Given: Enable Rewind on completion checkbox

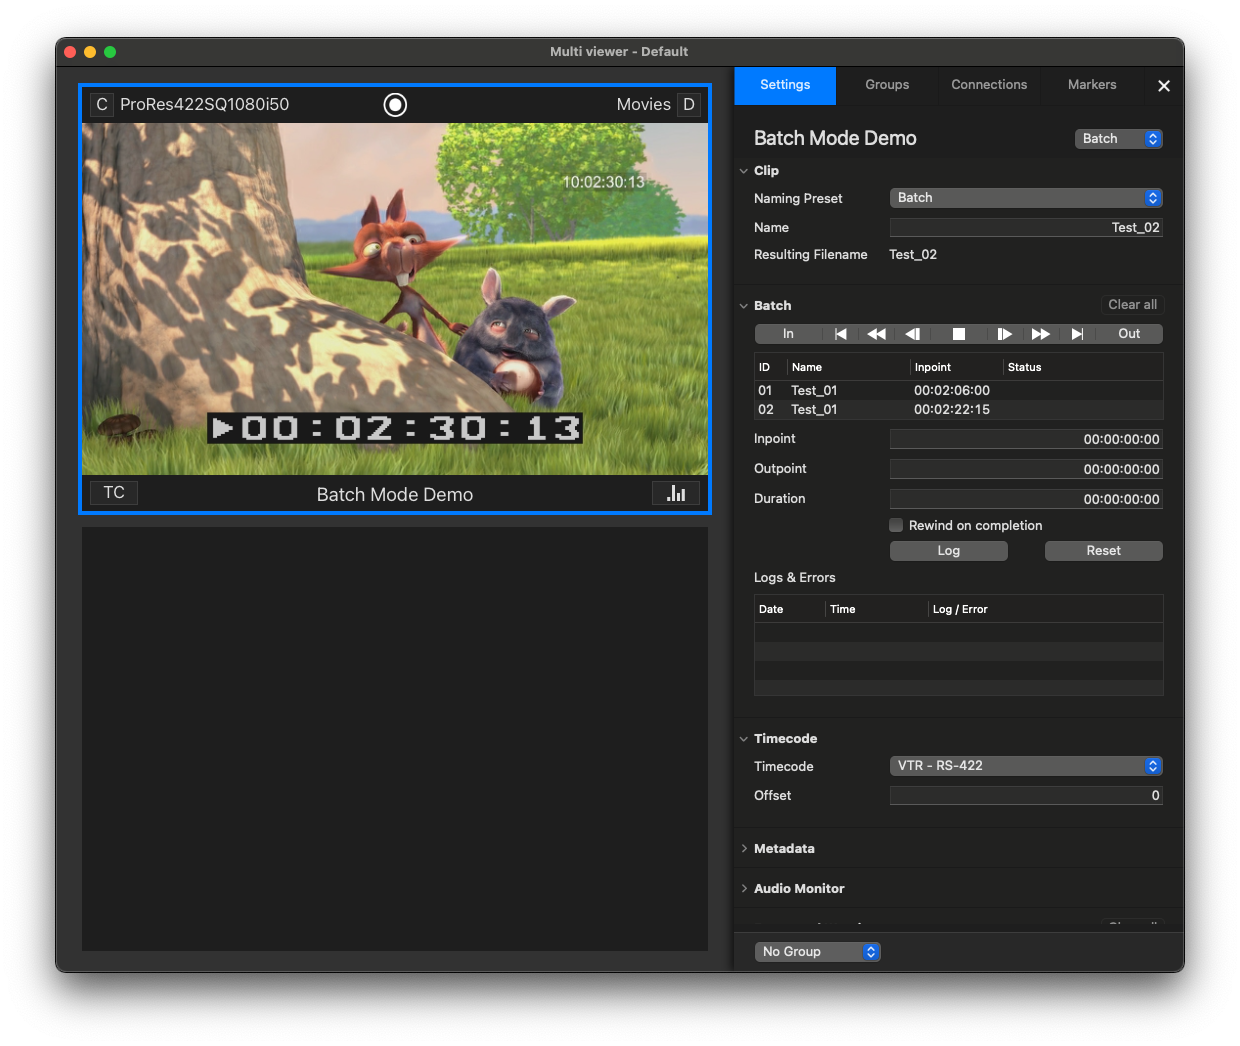Looking at the screenshot, I should tap(896, 525).
